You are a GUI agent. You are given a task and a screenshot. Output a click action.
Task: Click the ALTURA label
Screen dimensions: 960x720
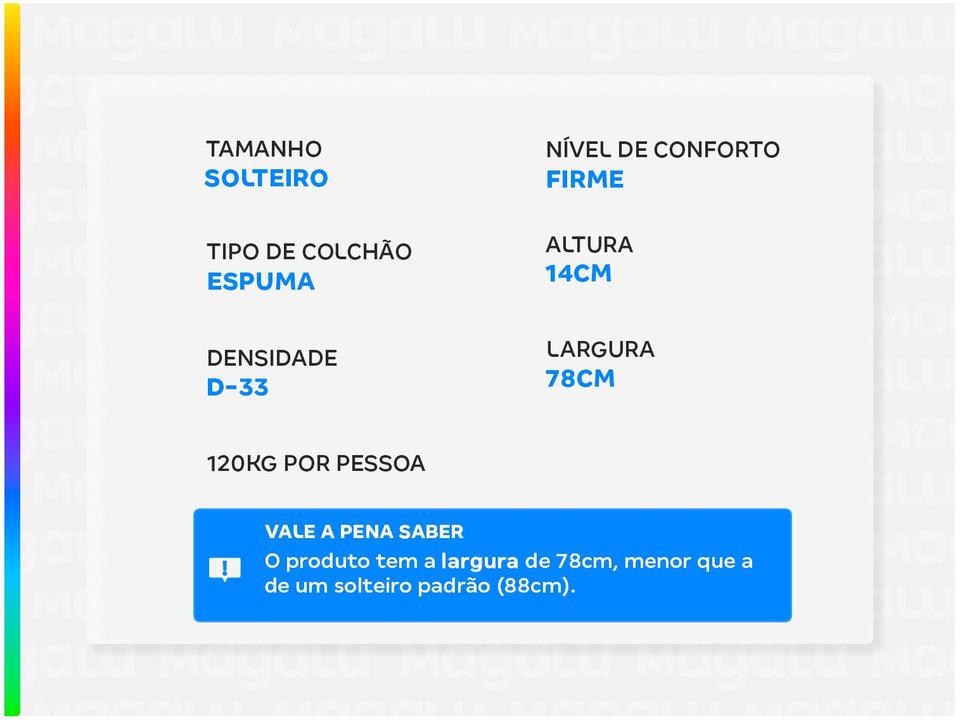click(589, 244)
